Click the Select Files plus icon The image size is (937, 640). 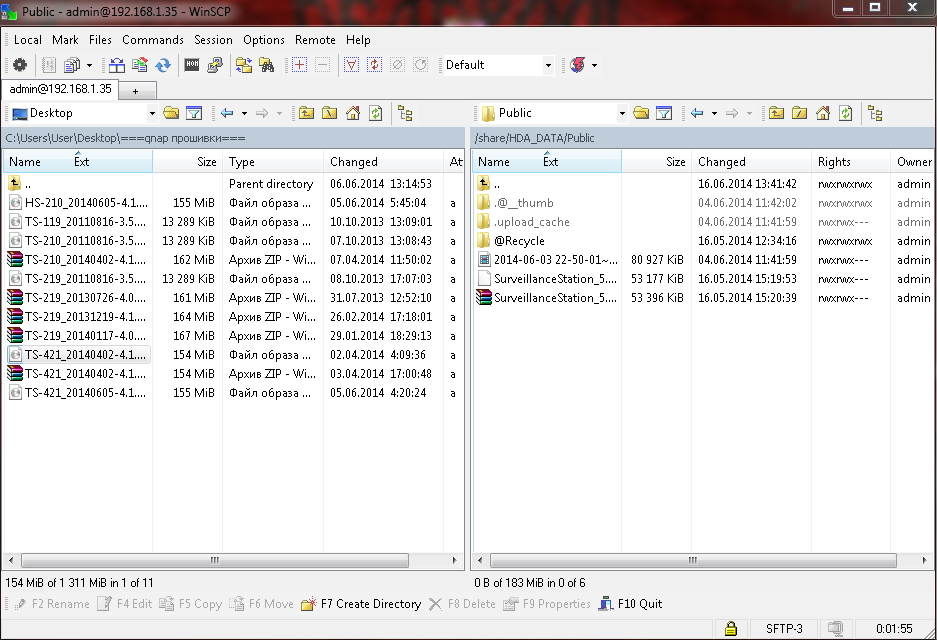pyautogui.click(x=299, y=65)
